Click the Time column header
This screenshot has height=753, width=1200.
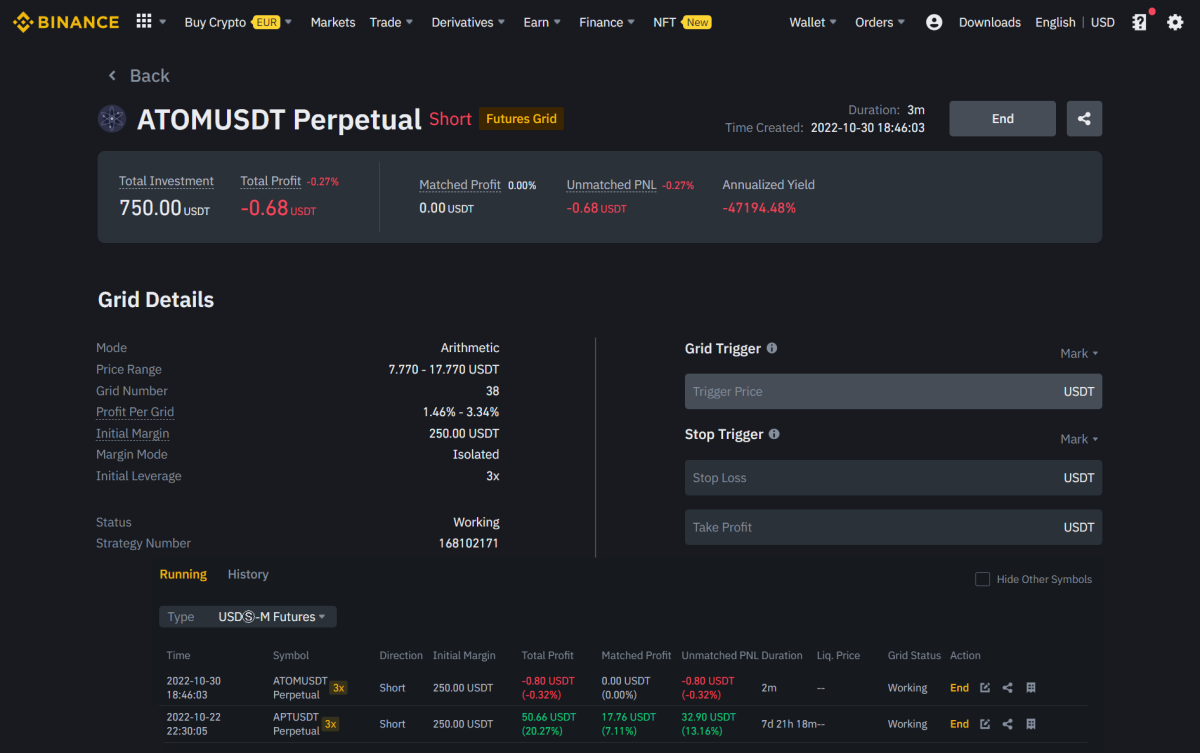(x=178, y=656)
